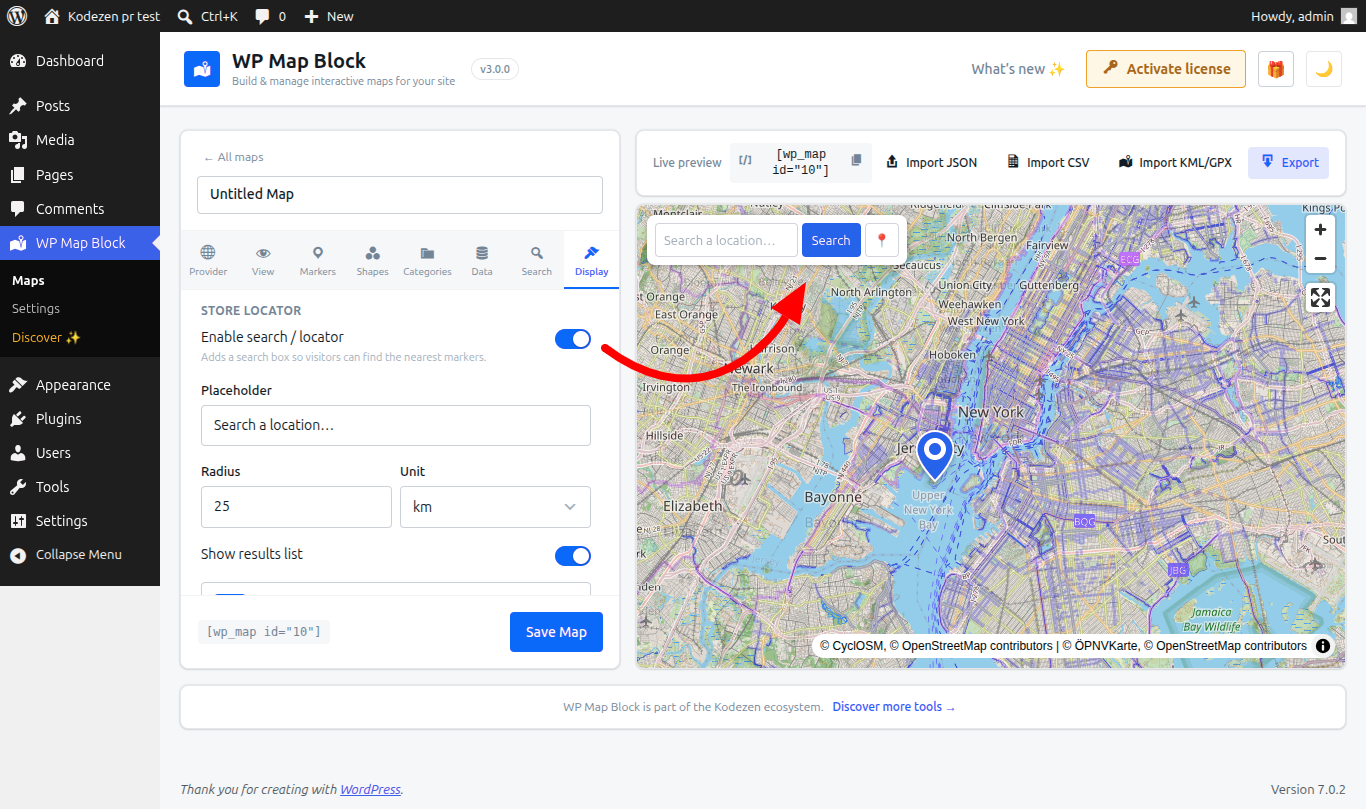This screenshot has width=1366, height=809.
Task: Go back via the All maps link
Action: pos(233,157)
